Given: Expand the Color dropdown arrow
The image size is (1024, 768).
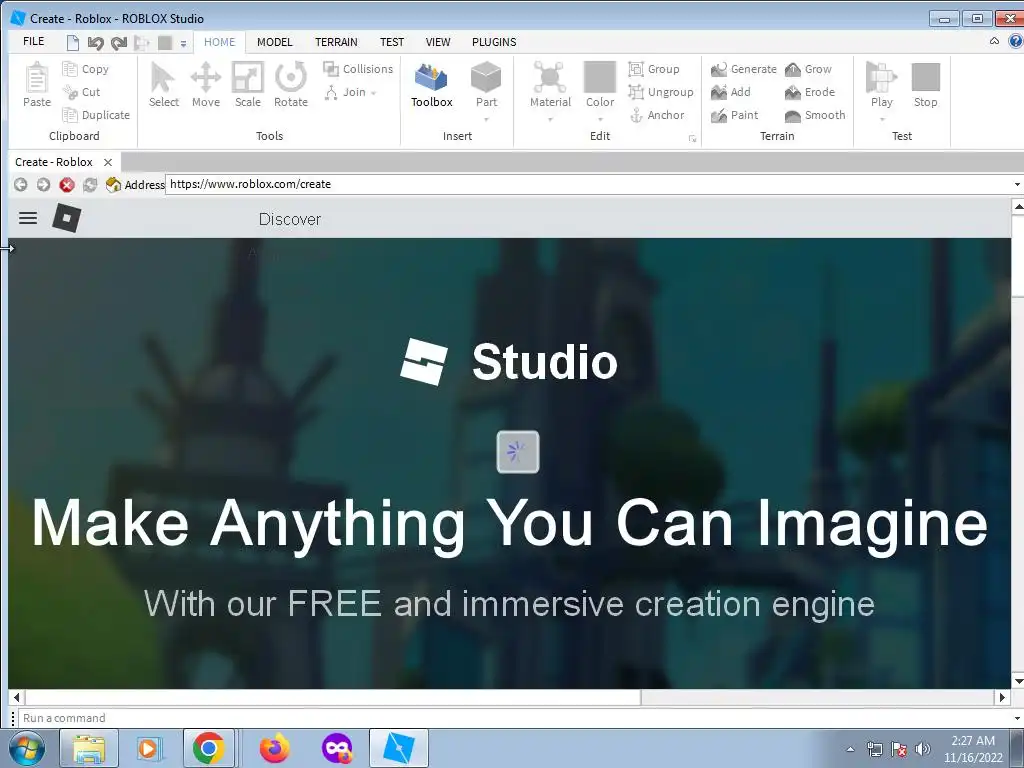Looking at the screenshot, I should pyautogui.click(x=600, y=120).
